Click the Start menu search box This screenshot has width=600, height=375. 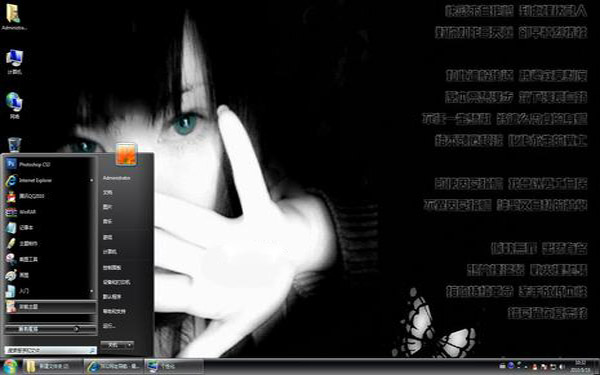[51, 350]
